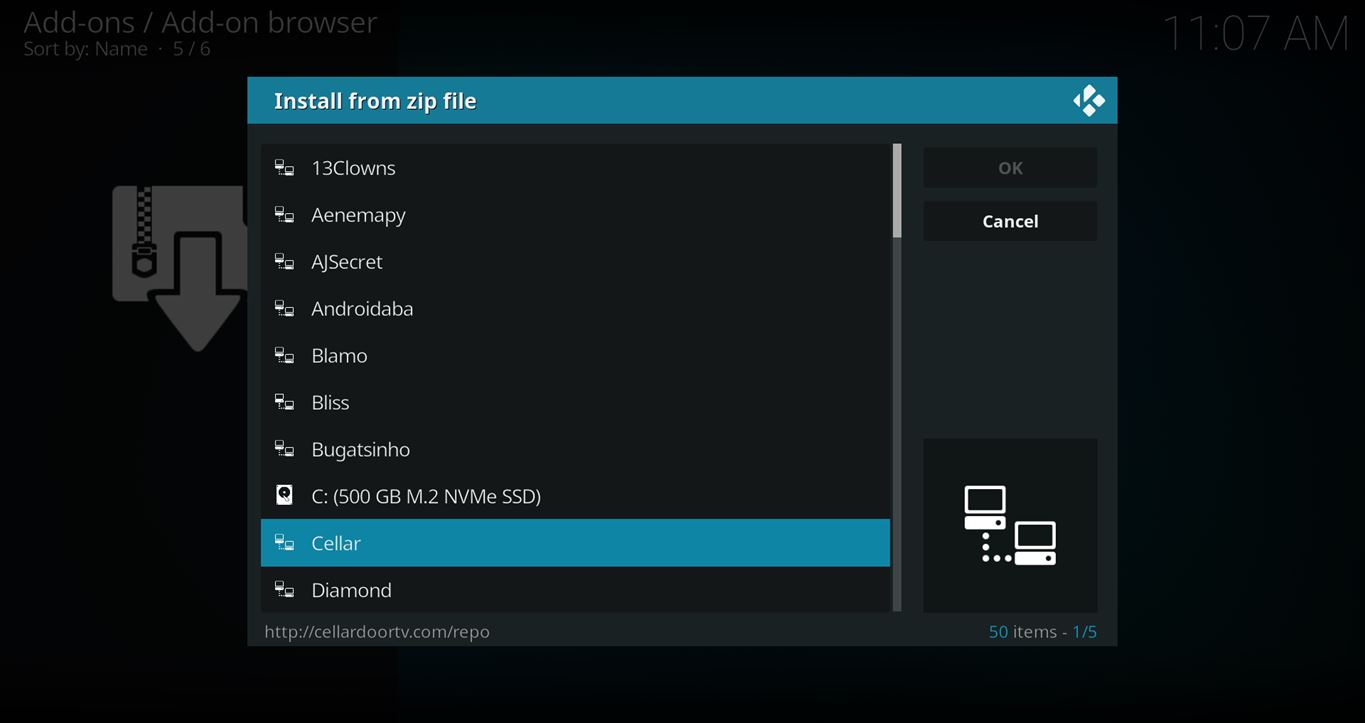
Task: Click the 11:07 AM clock
Action: coord(1255,35)
